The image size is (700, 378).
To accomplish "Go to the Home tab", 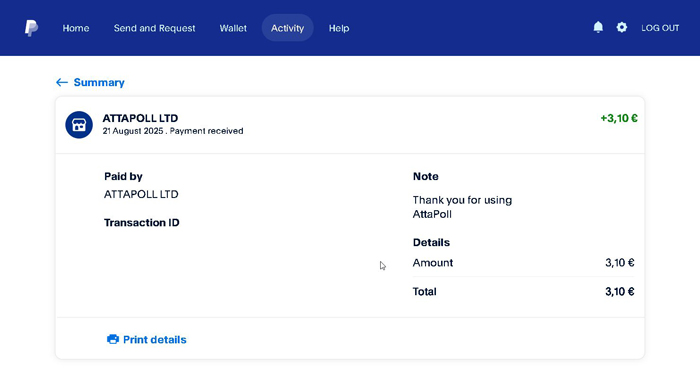I will pos(76,28).
